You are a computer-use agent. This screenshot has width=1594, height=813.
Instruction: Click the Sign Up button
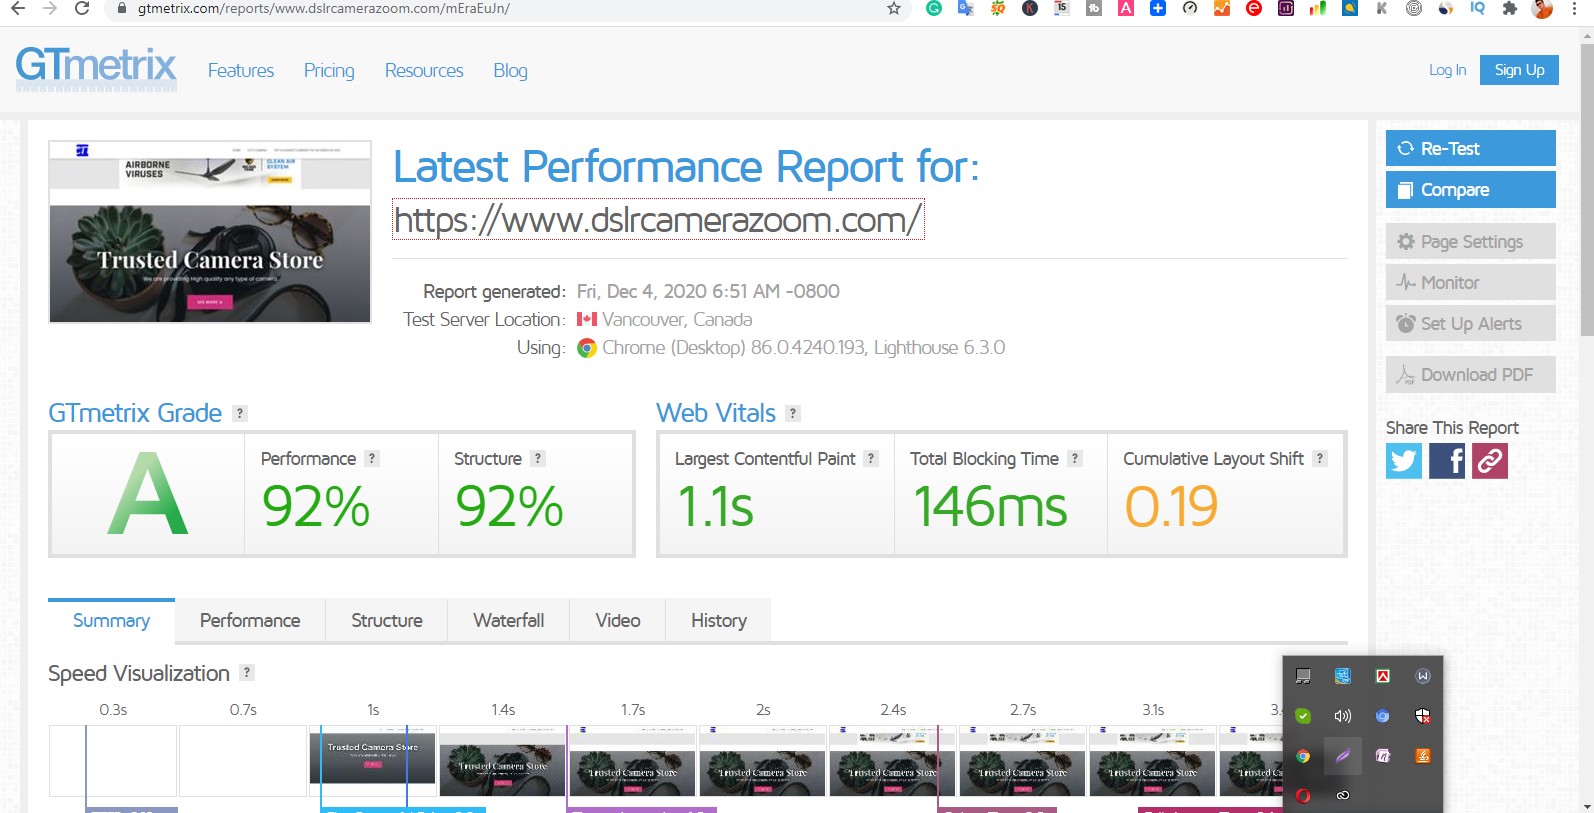(x=1519, y=70)
